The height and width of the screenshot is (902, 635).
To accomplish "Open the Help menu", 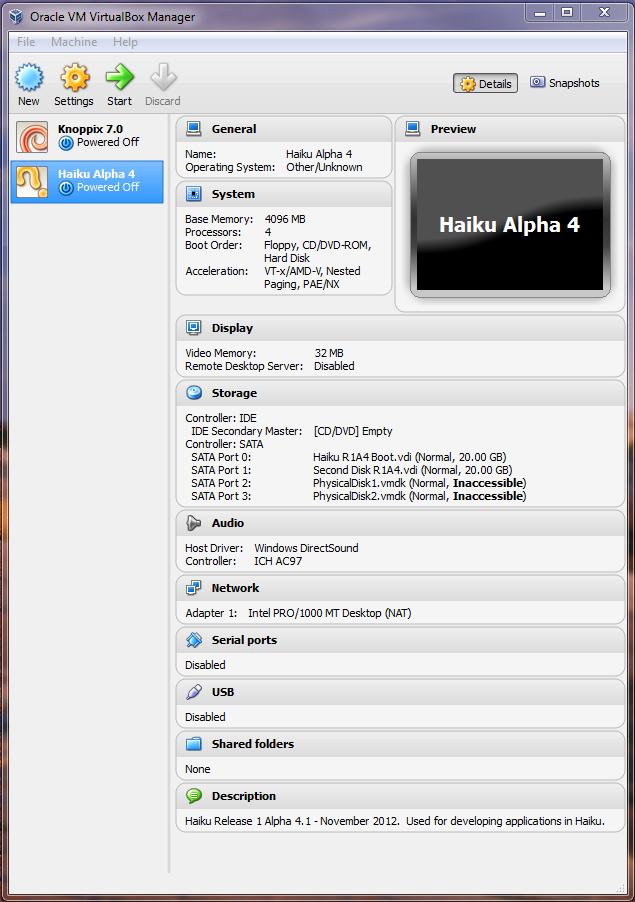I will 125,42.
